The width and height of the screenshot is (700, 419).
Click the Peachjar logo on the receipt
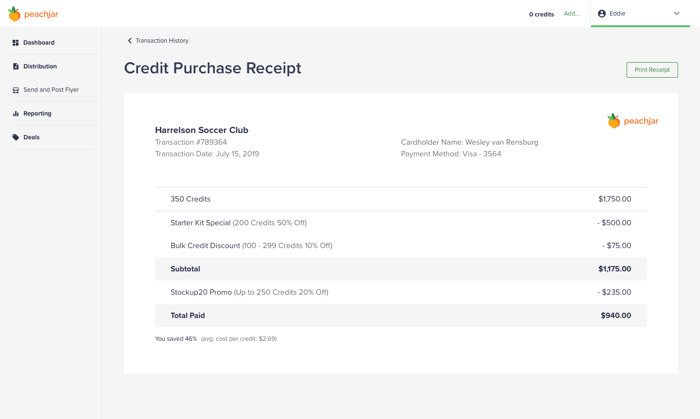[633, 121]
